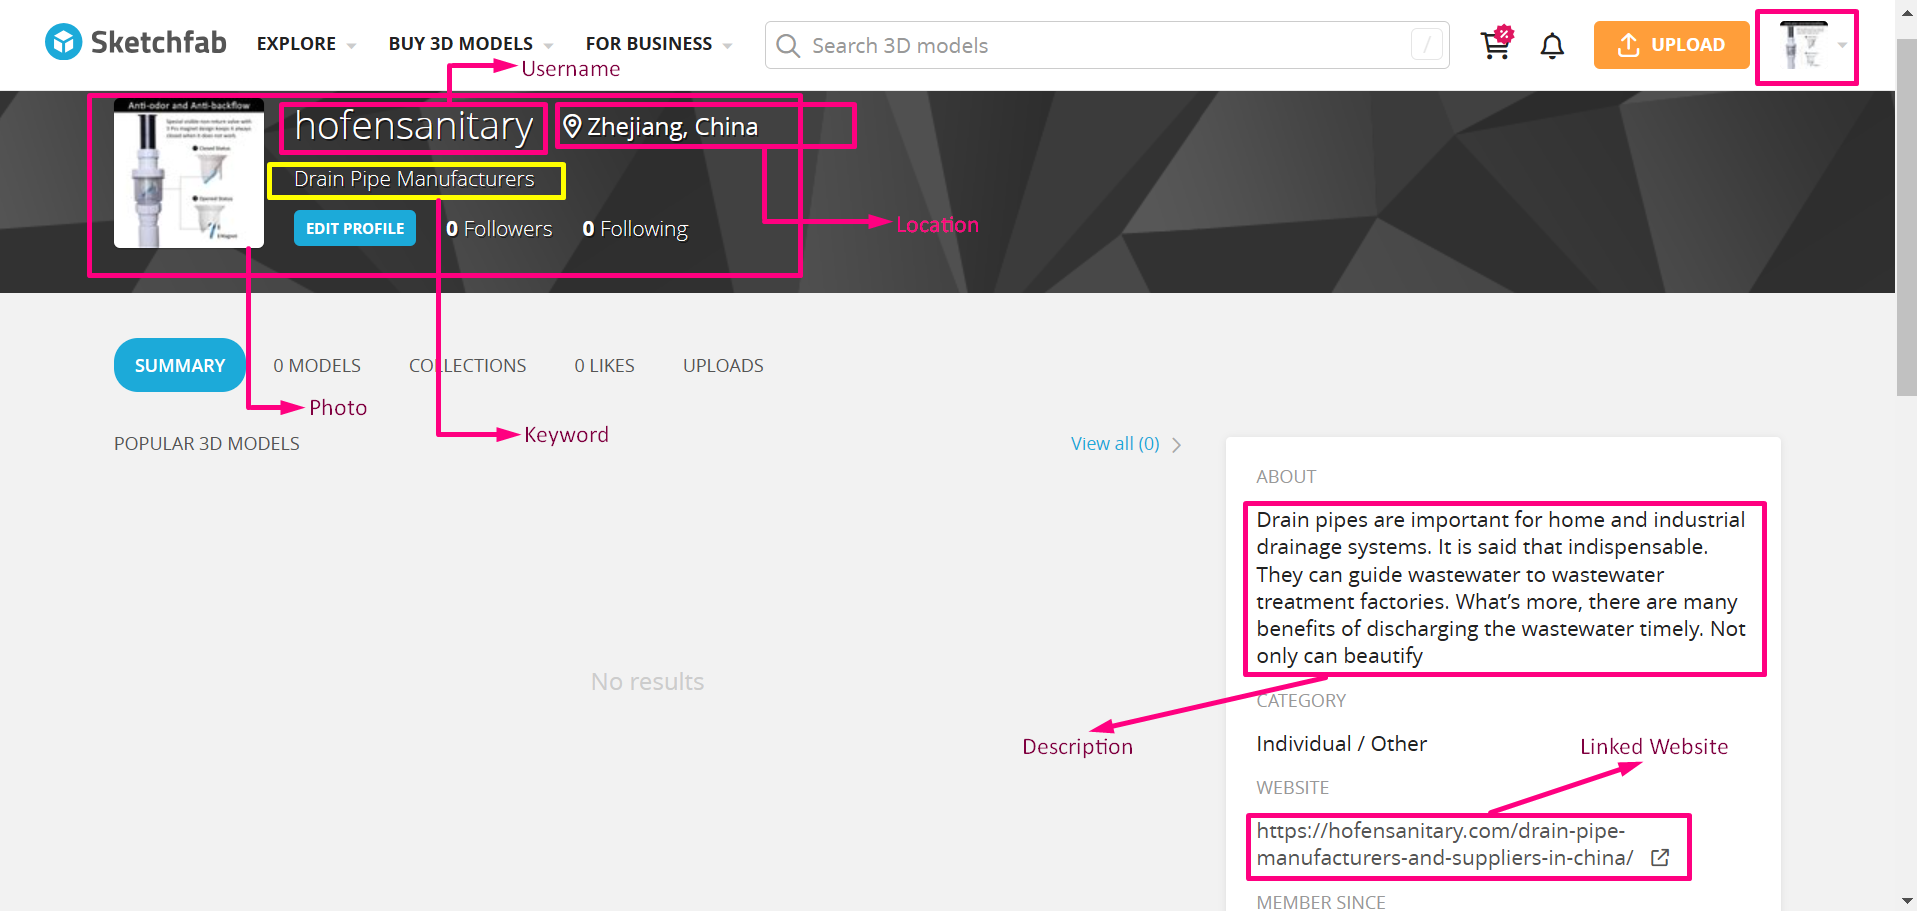Click the scrollbar down arrow
1917x911 pixels.
click(x=1906, y=901)
